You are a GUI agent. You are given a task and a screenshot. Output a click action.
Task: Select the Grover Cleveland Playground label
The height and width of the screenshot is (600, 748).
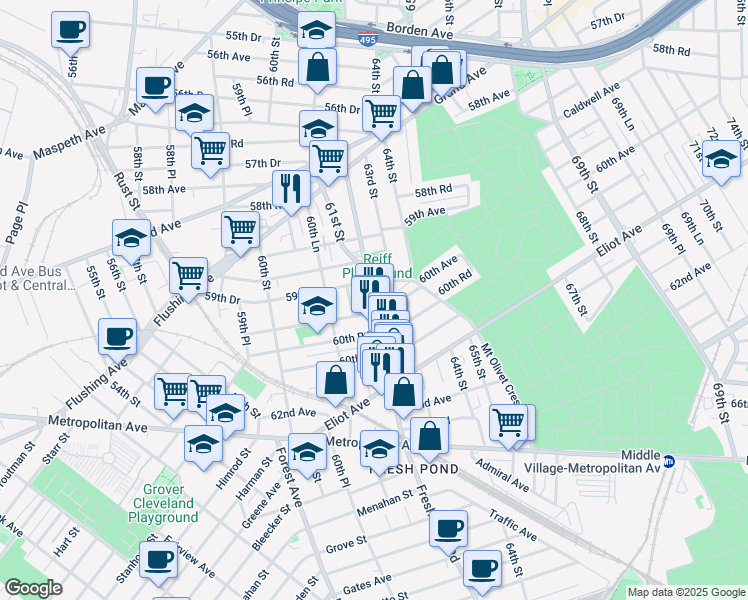click(163, 510)
